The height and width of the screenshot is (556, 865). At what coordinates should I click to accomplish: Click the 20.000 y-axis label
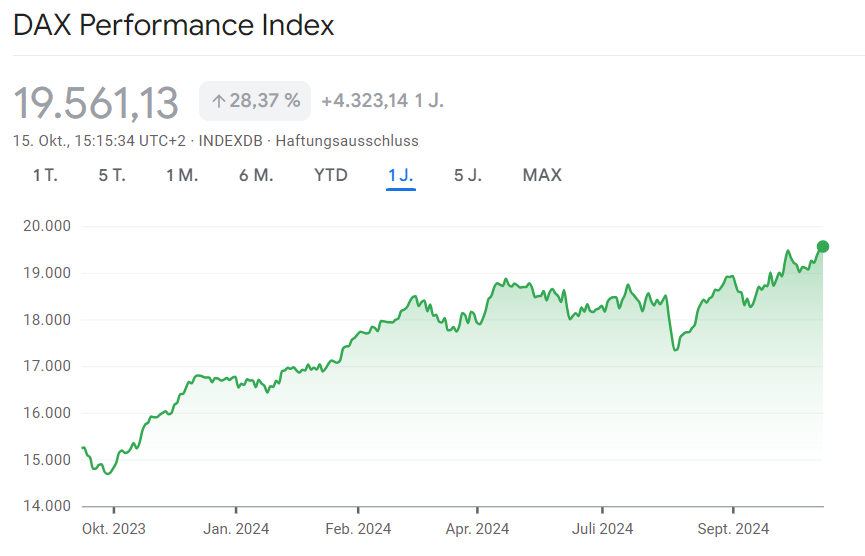(47, 226)
